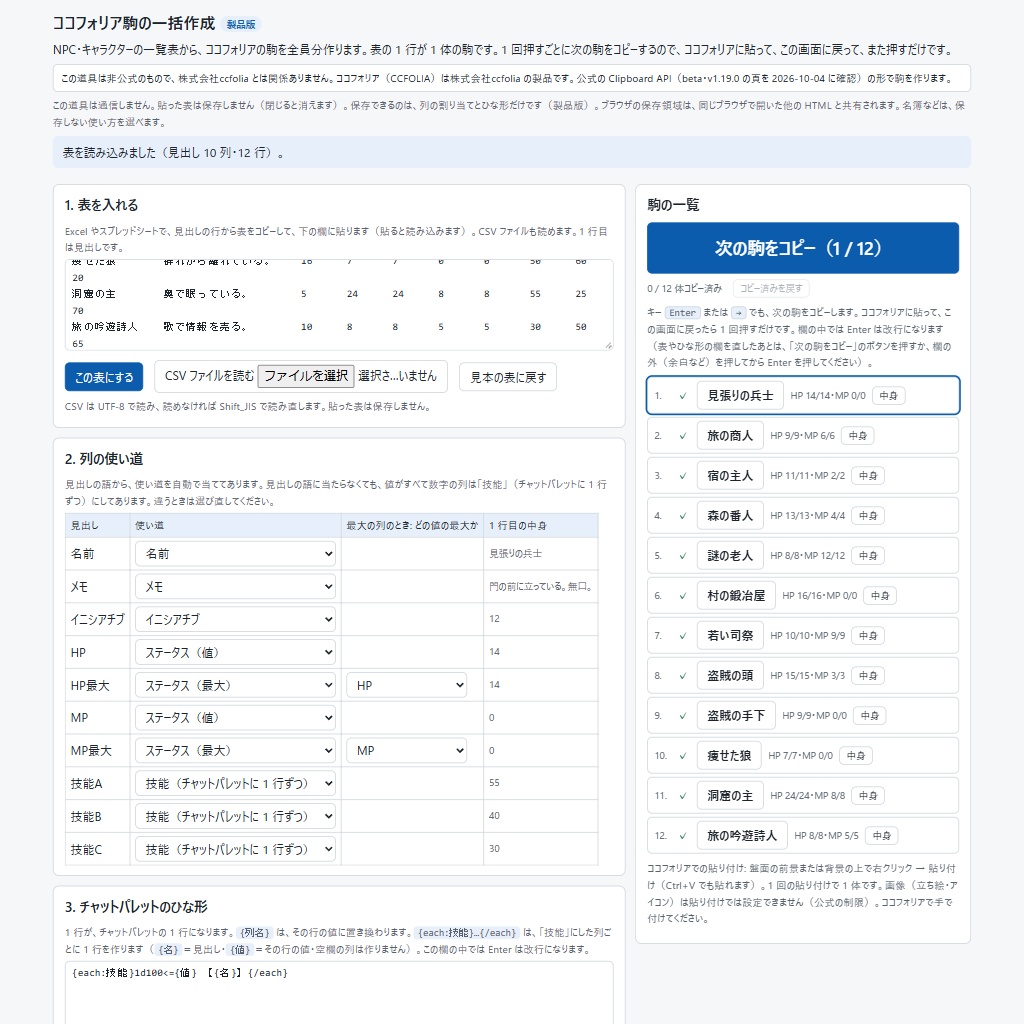Open the 中身 of 痩せた狼
This screenshot has height=1024, width=1024.
(x=856, y=756)
